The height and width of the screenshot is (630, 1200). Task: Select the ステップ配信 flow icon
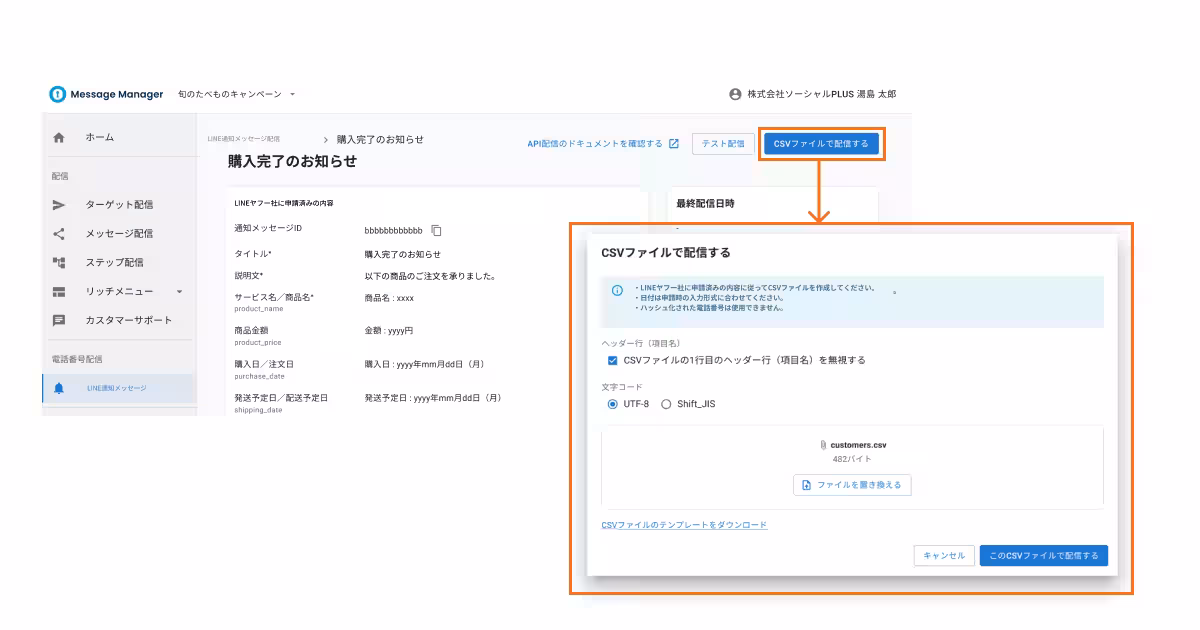tap(59, 261)
